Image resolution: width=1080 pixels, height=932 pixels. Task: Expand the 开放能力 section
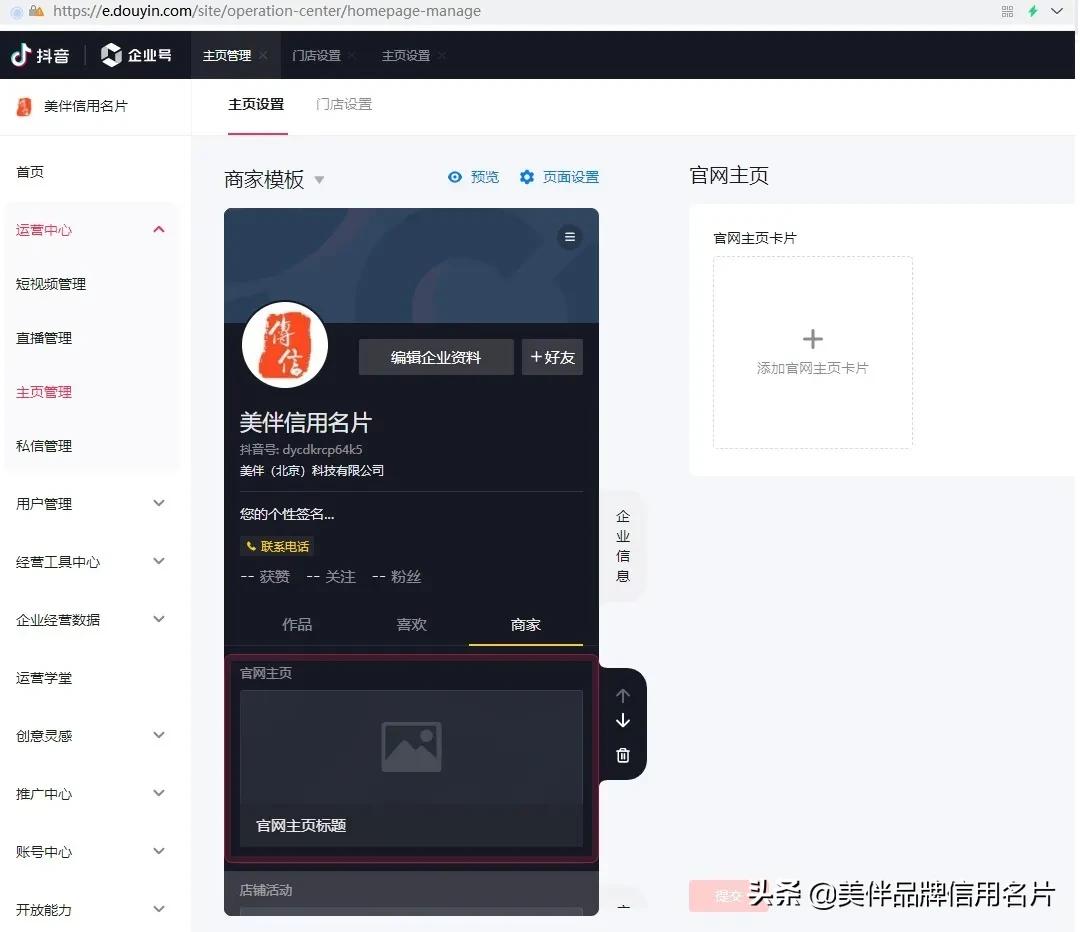tap(159, 909)
